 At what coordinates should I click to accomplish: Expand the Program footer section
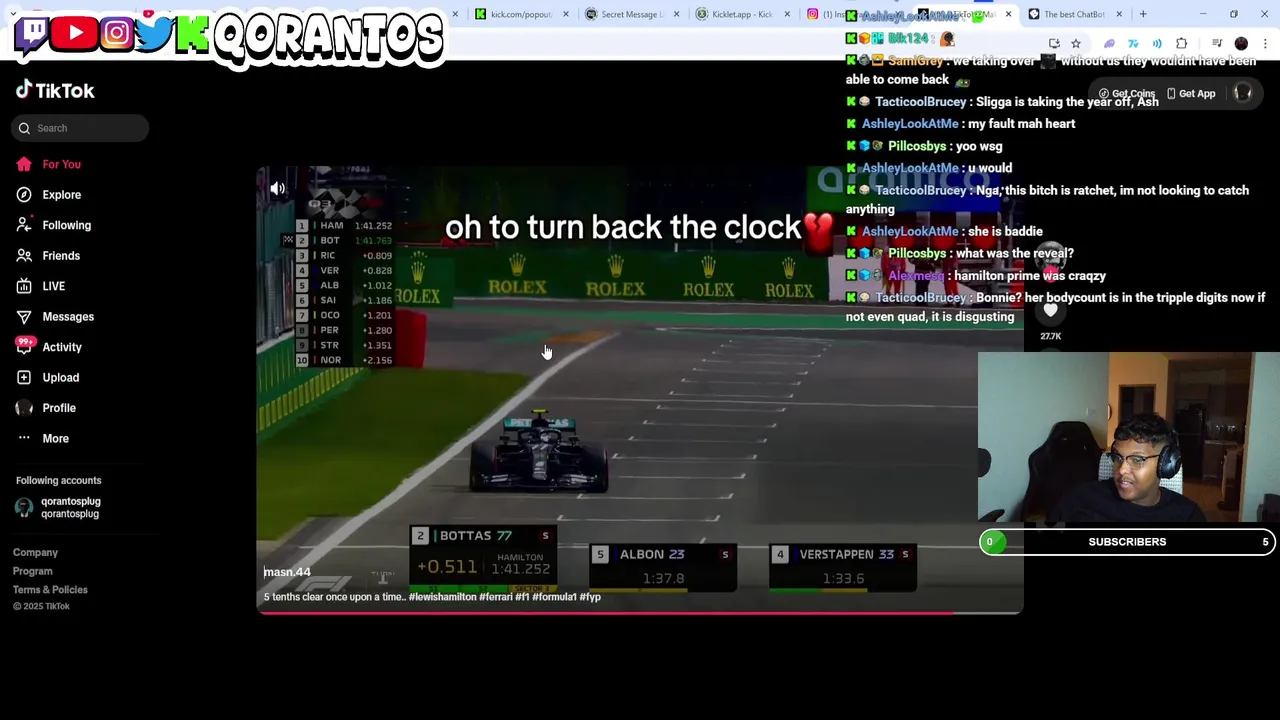(32, 571)
